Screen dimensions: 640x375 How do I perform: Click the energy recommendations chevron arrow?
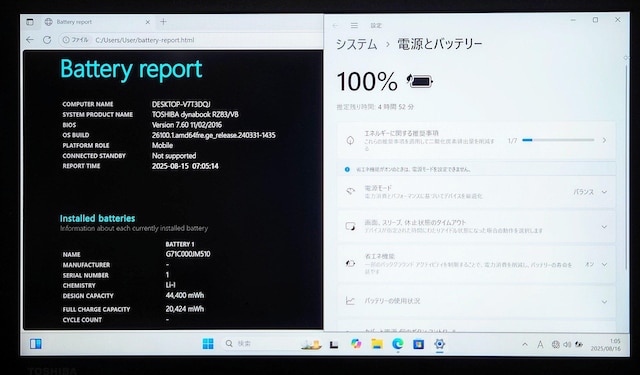tap(604, 140)
